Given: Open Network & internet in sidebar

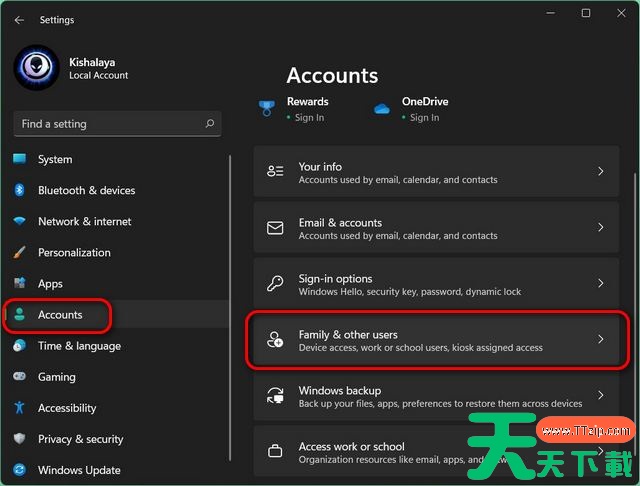Looking at the screenshot, I should [84, 221].
